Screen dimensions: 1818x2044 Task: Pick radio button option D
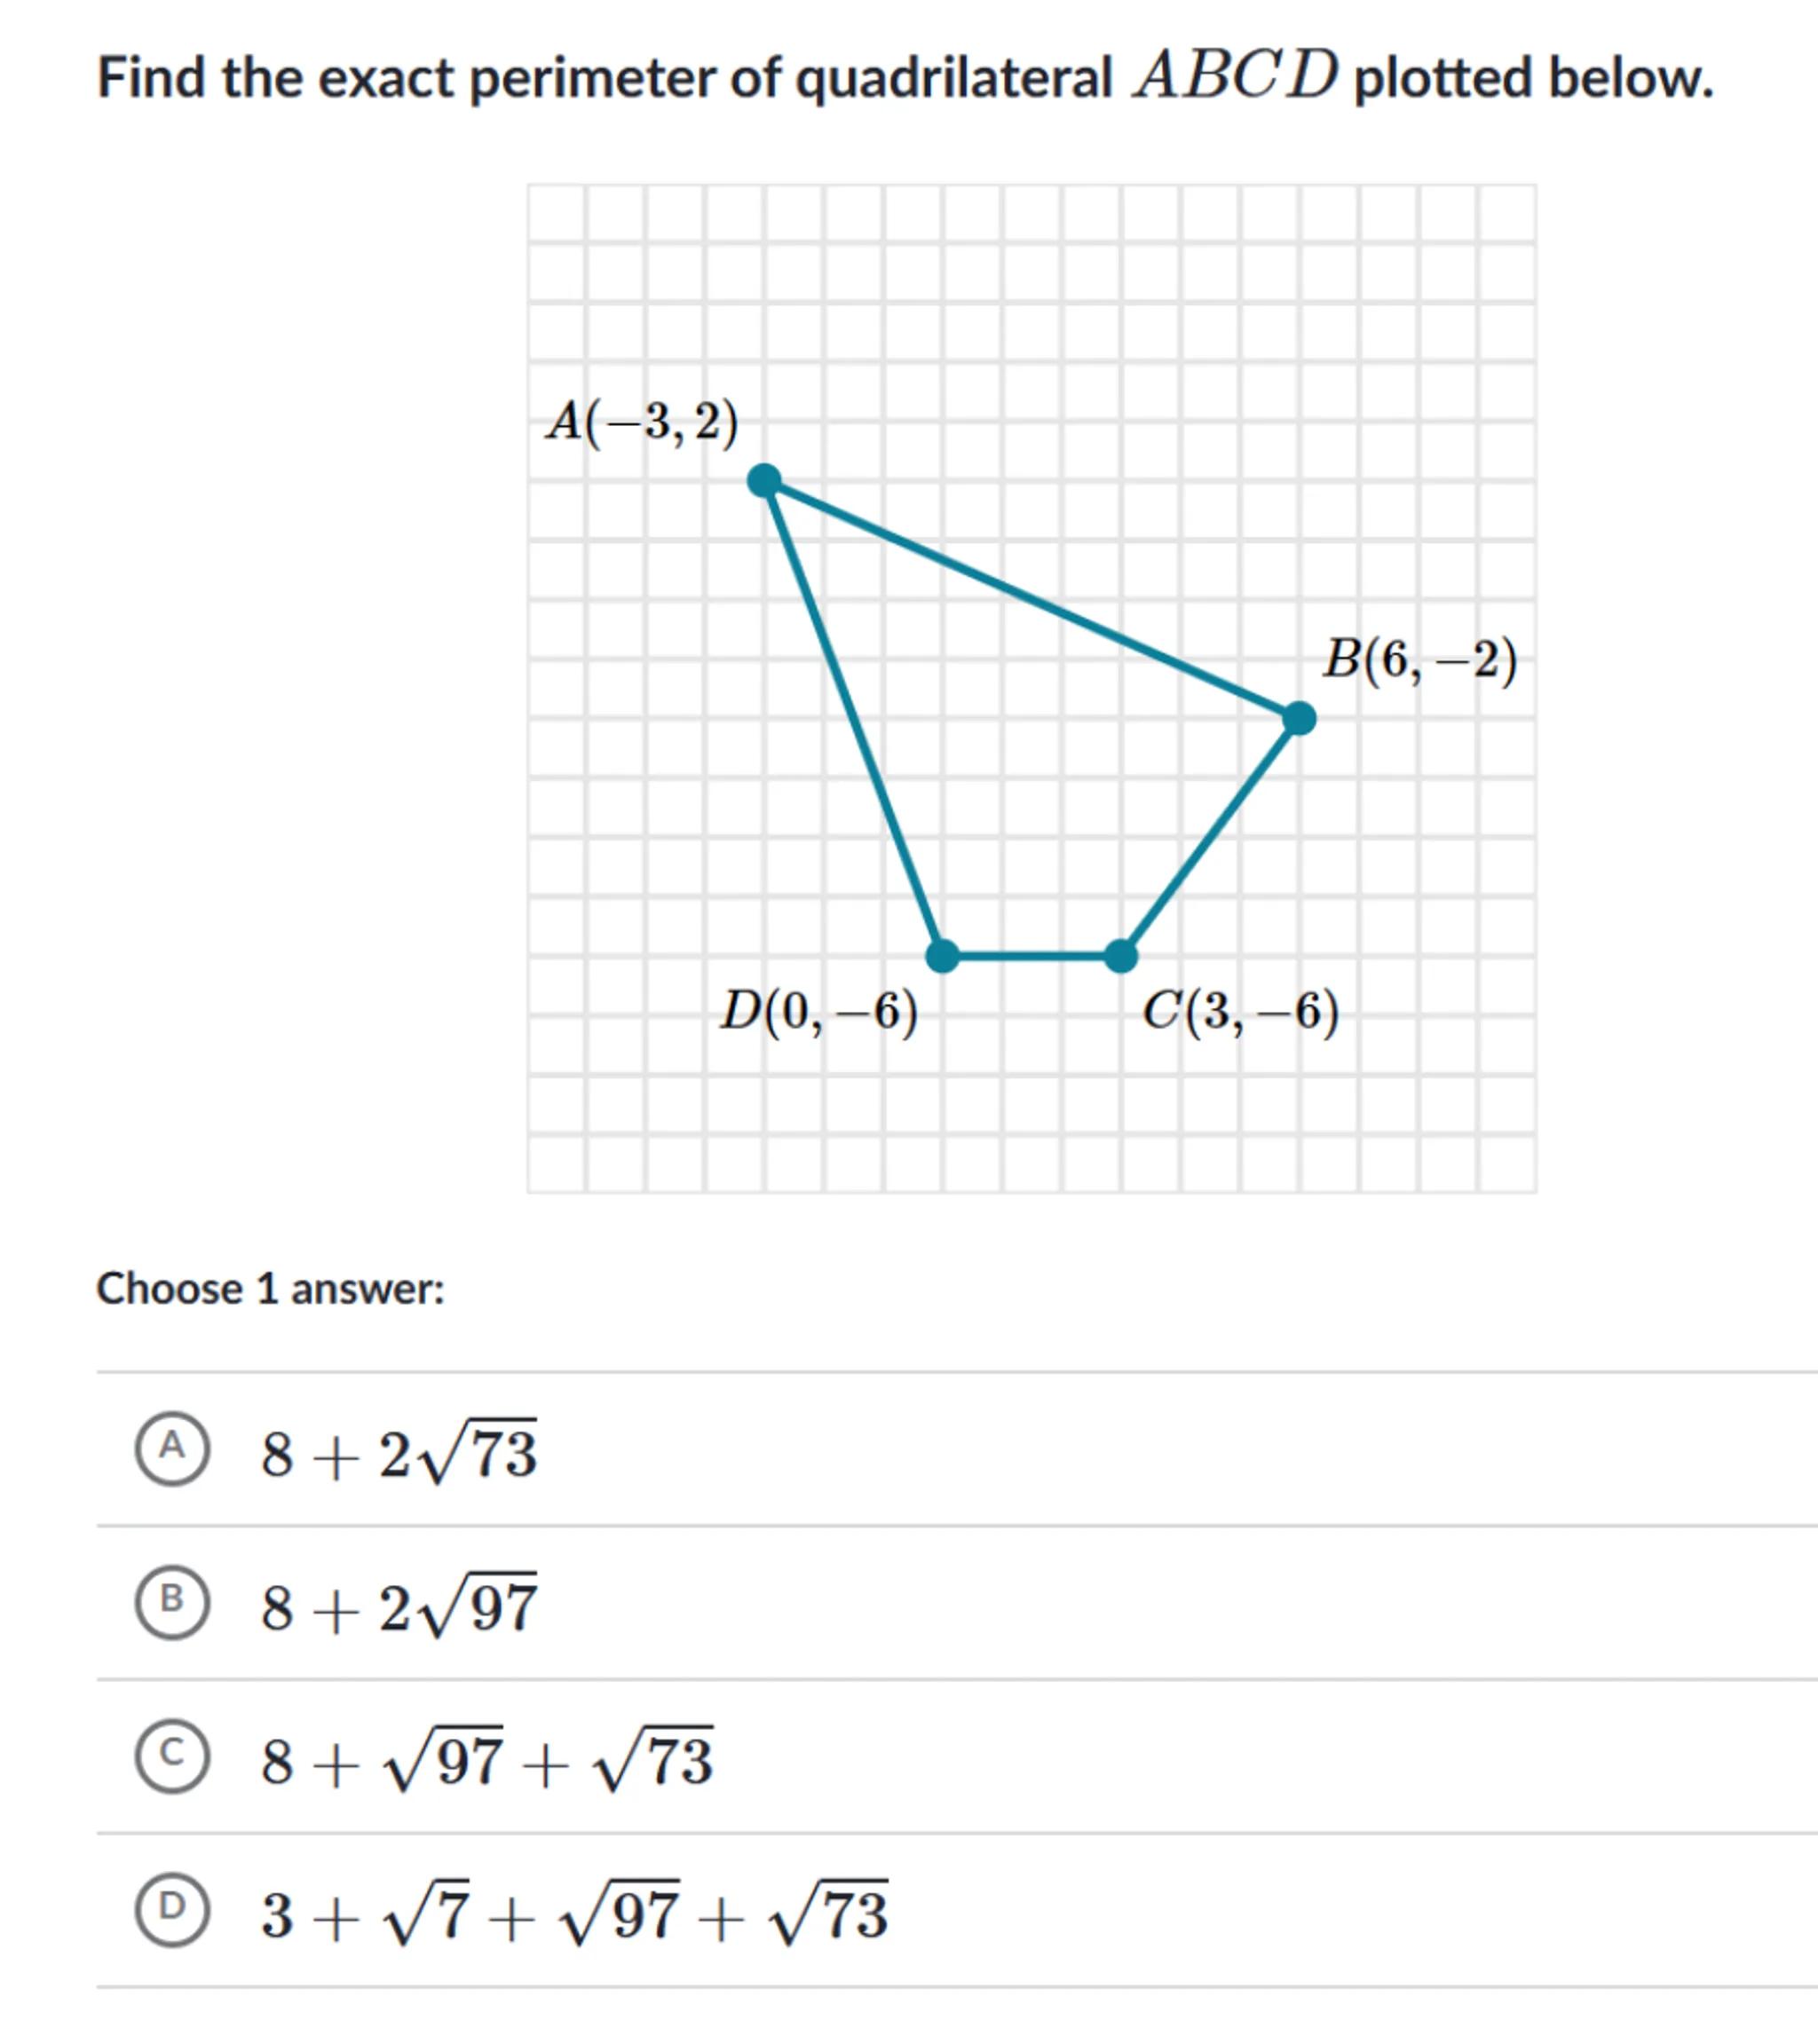[x=172, y=1911]
